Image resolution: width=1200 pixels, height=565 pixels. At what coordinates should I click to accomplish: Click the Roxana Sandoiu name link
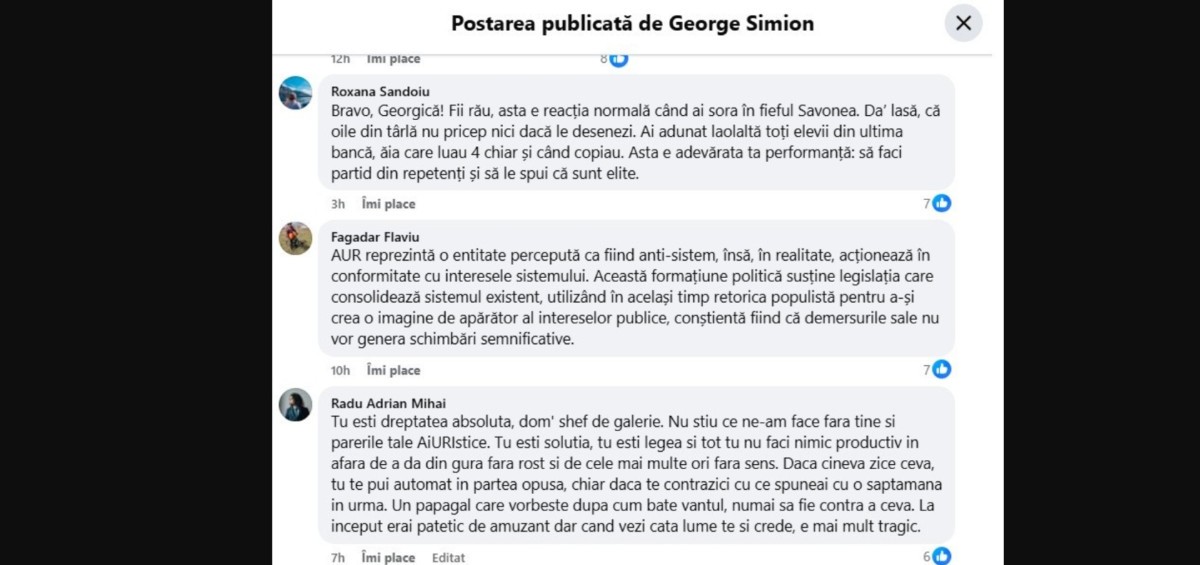point(380,91)
